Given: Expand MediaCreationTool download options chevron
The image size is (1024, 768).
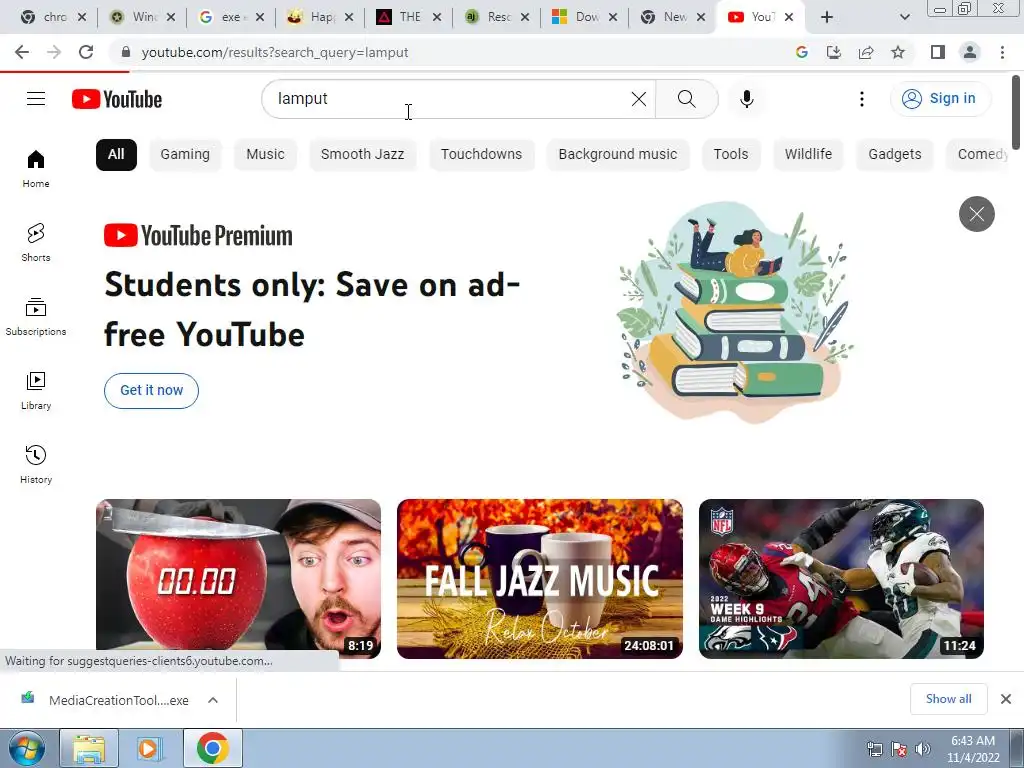Looking at the screenshot, I should click(213, 700).
